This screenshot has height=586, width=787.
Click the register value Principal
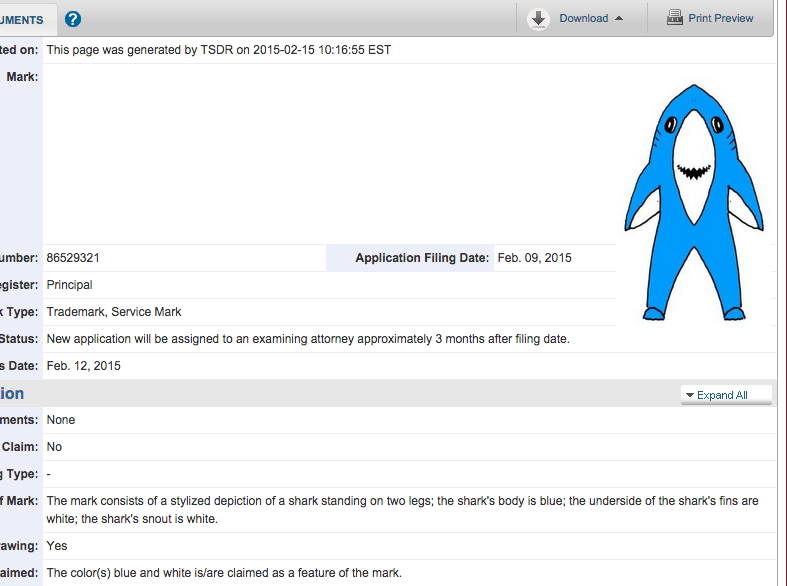tap(69, 285)
